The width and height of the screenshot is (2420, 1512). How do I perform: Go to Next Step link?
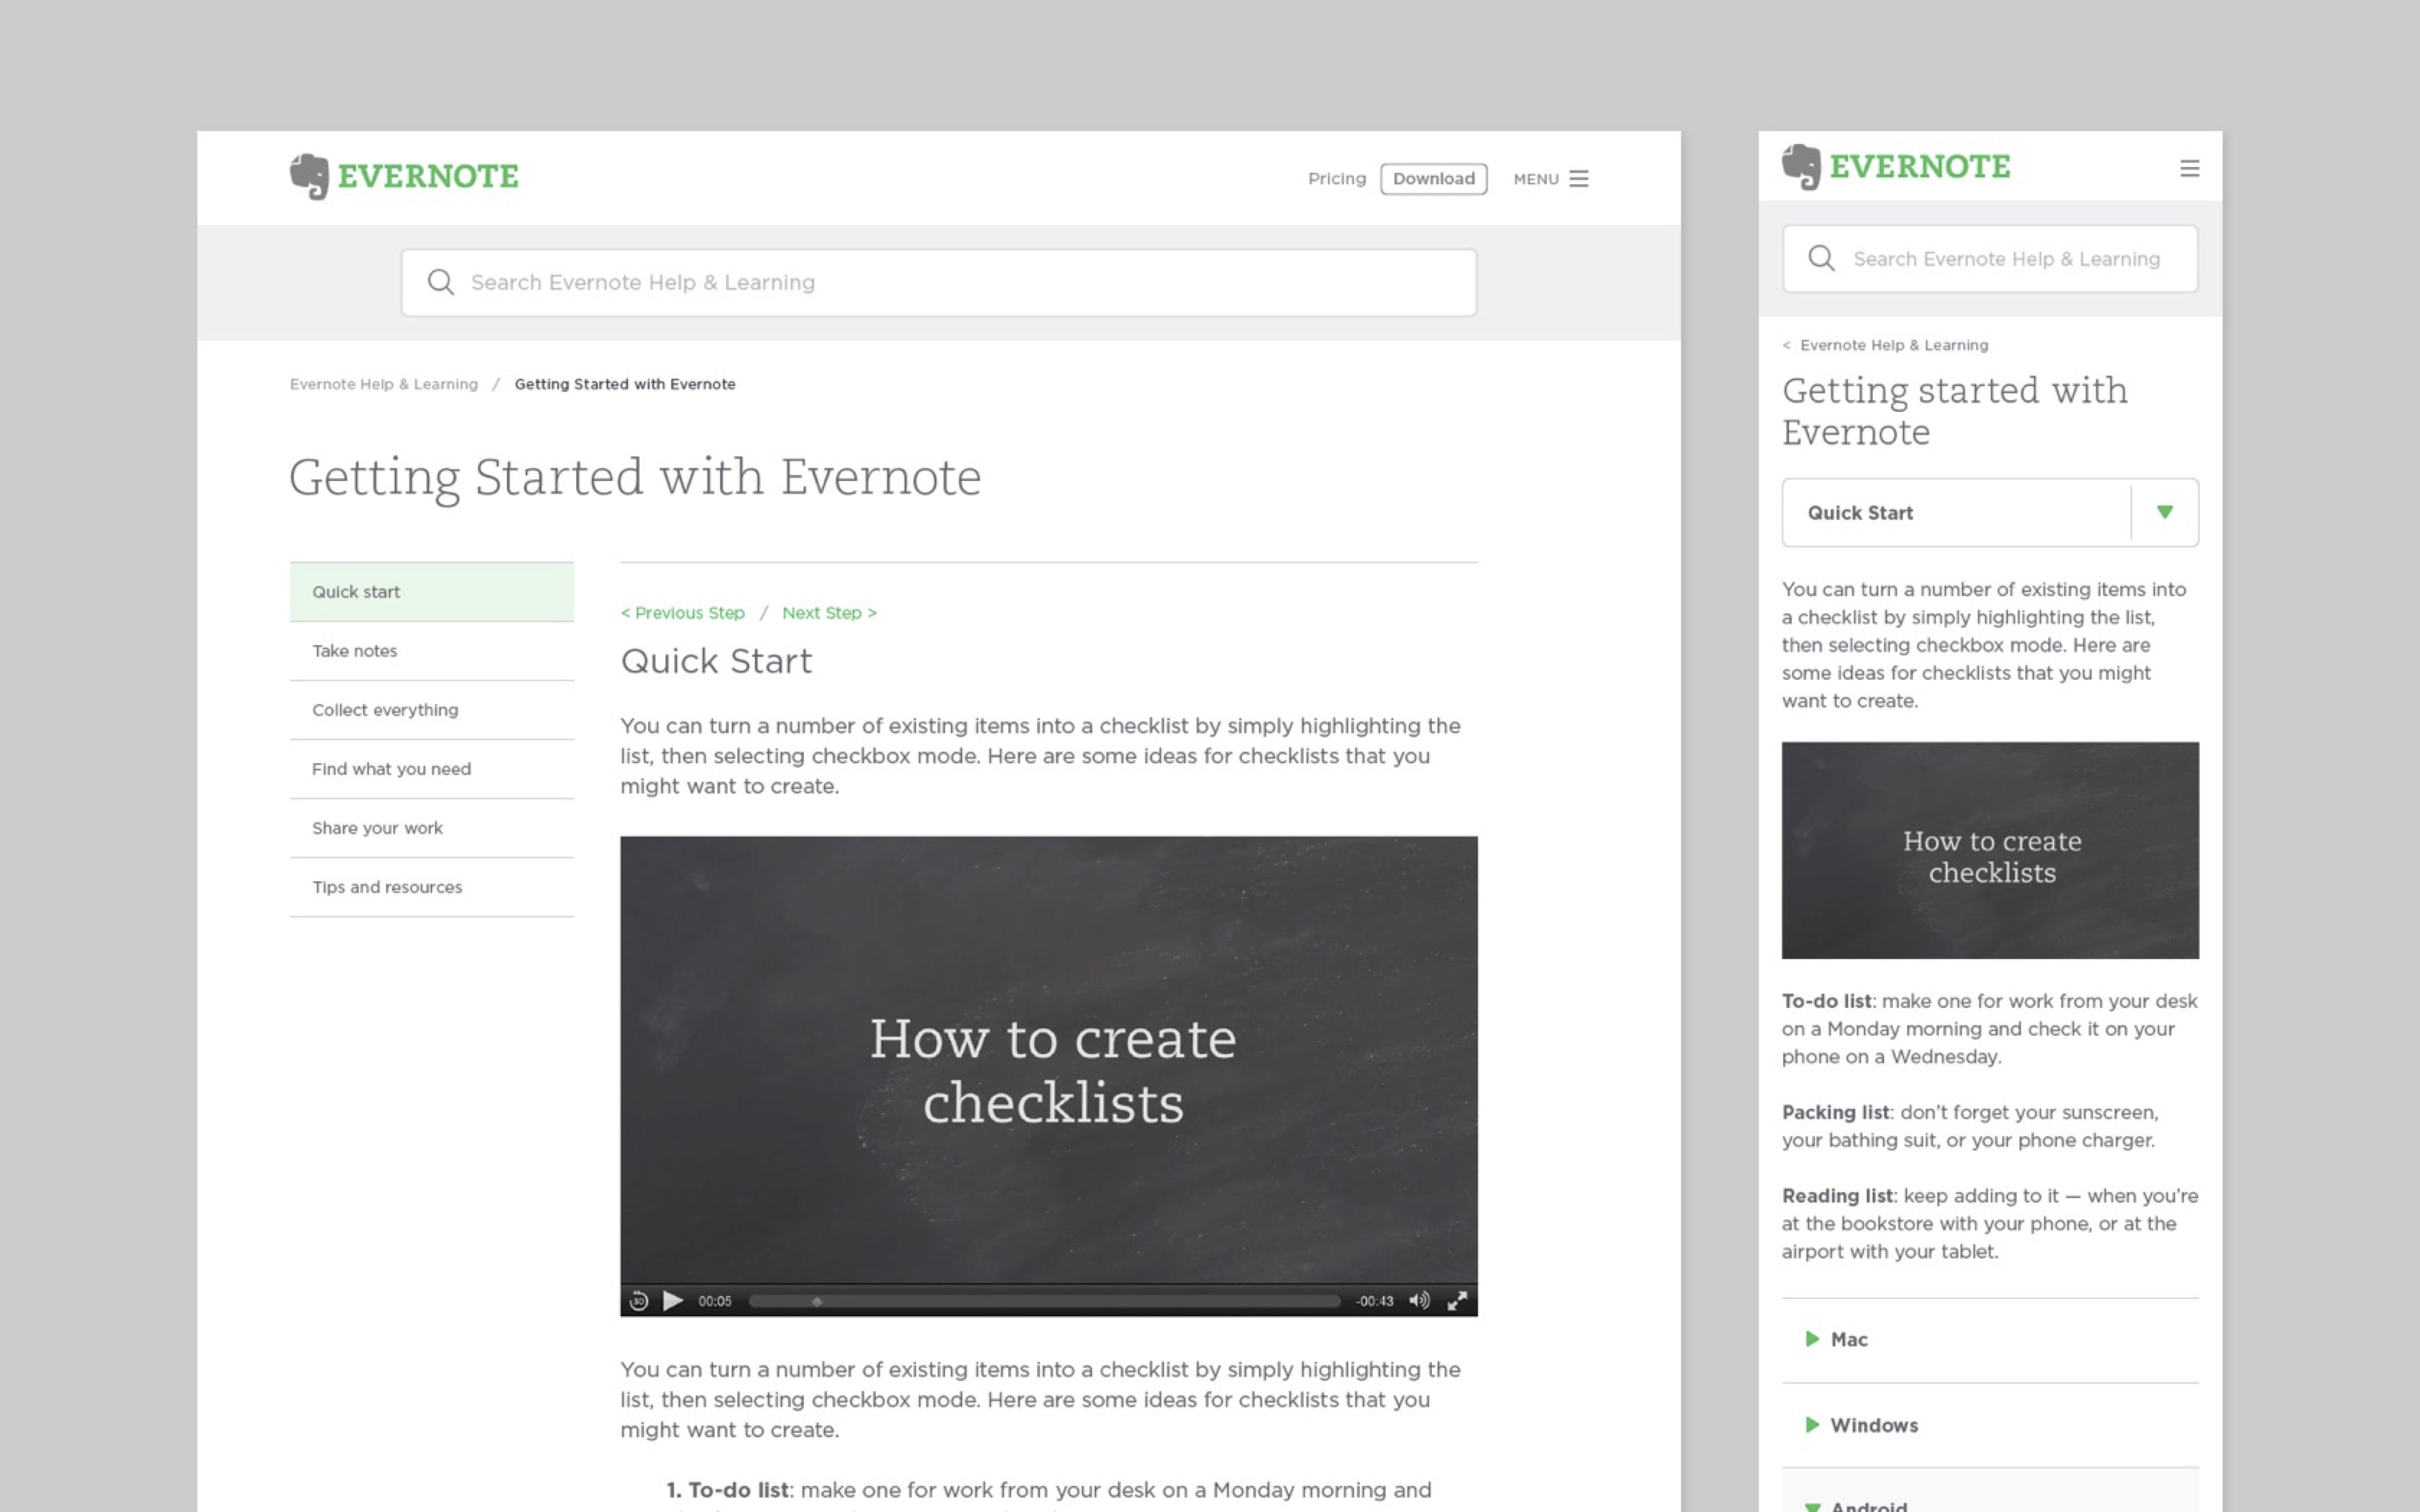point(829,613)
